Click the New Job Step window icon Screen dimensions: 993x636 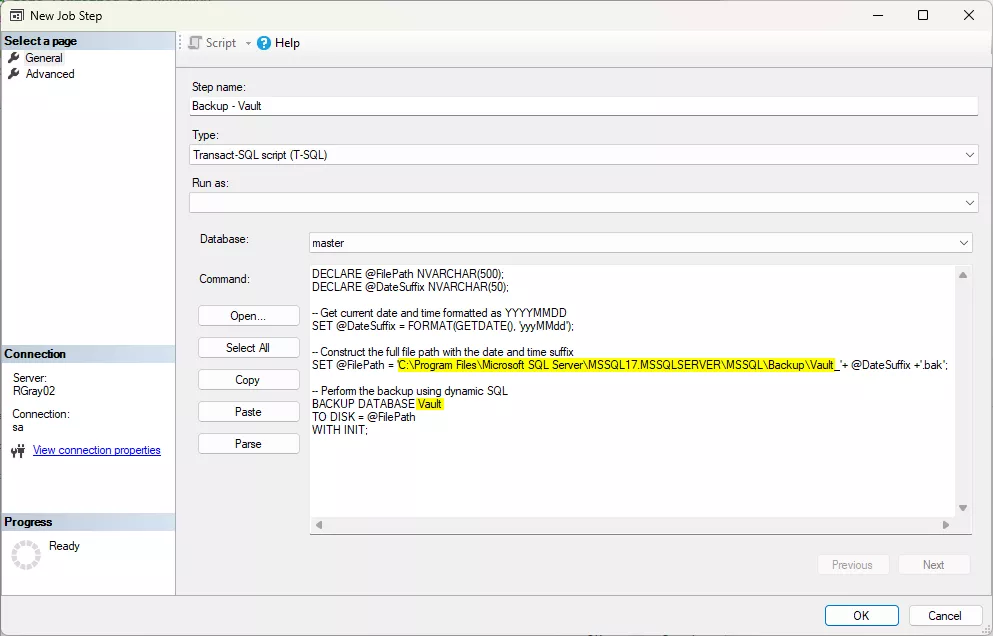(x=16, y=15)
